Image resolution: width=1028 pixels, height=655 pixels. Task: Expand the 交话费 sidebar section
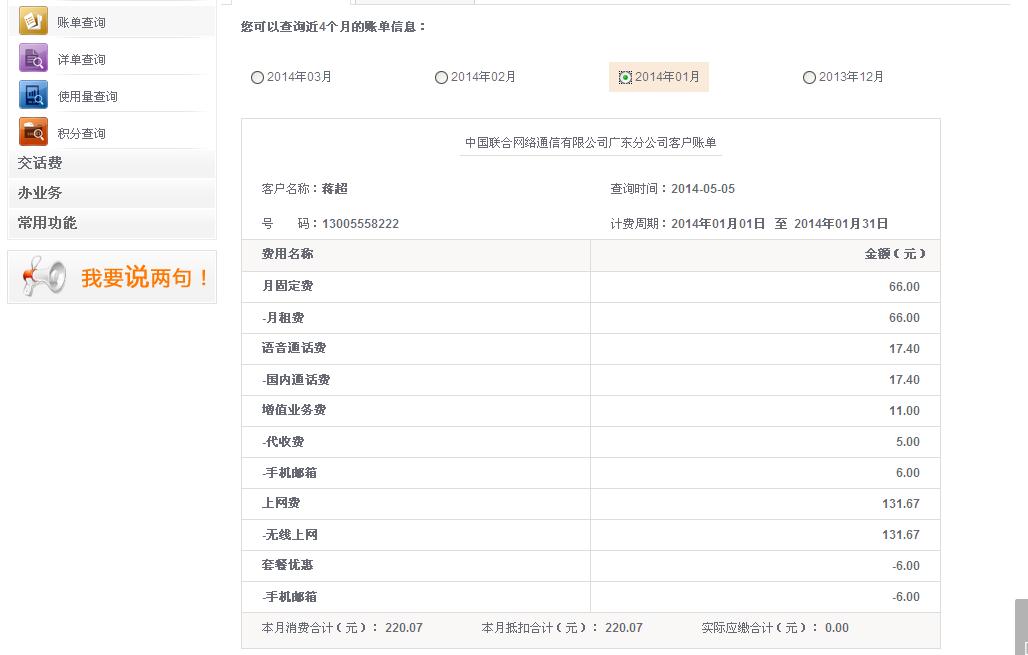(40, 163)
